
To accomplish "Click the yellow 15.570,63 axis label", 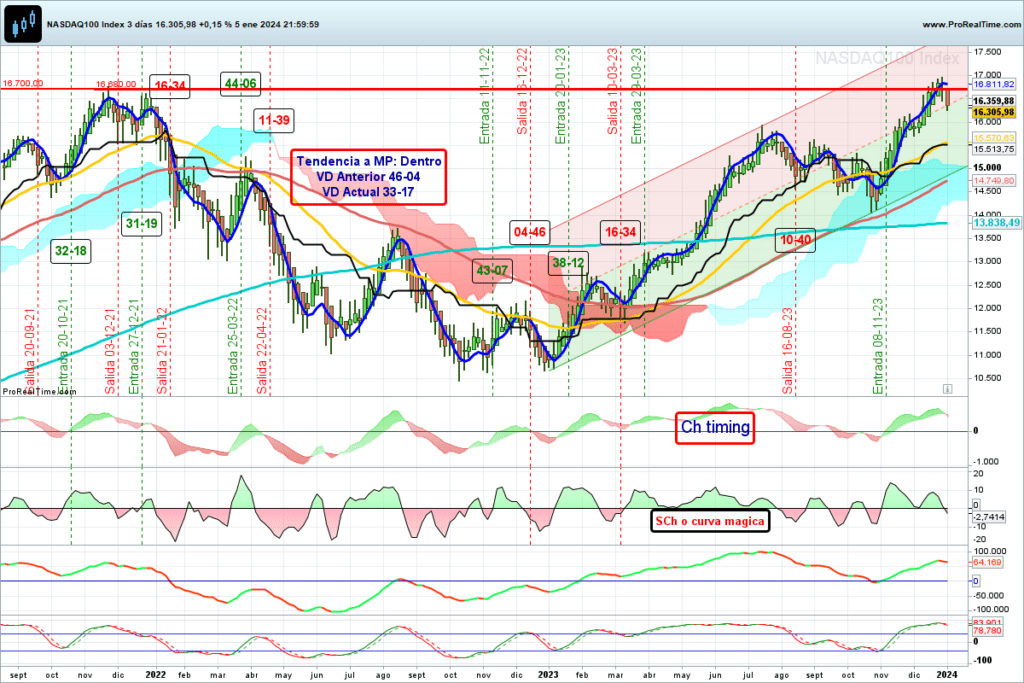I will (994, 138).
